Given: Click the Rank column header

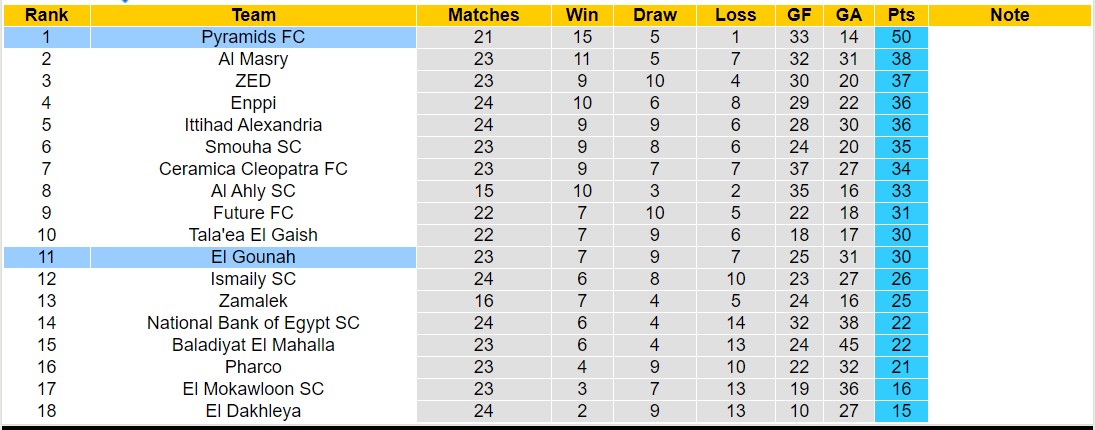Looking at the screenshot, I should 46,15.
